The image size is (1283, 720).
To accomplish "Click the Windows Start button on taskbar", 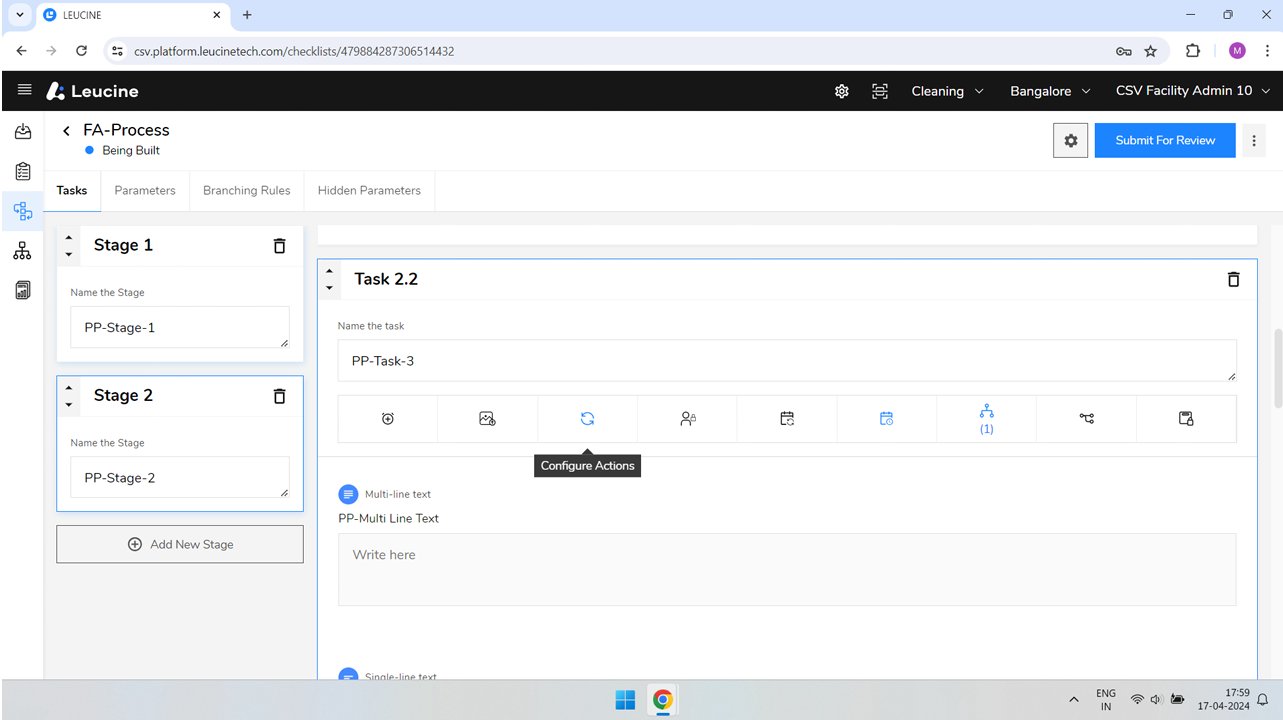I will pyautogui.click(x=625, y=700).
